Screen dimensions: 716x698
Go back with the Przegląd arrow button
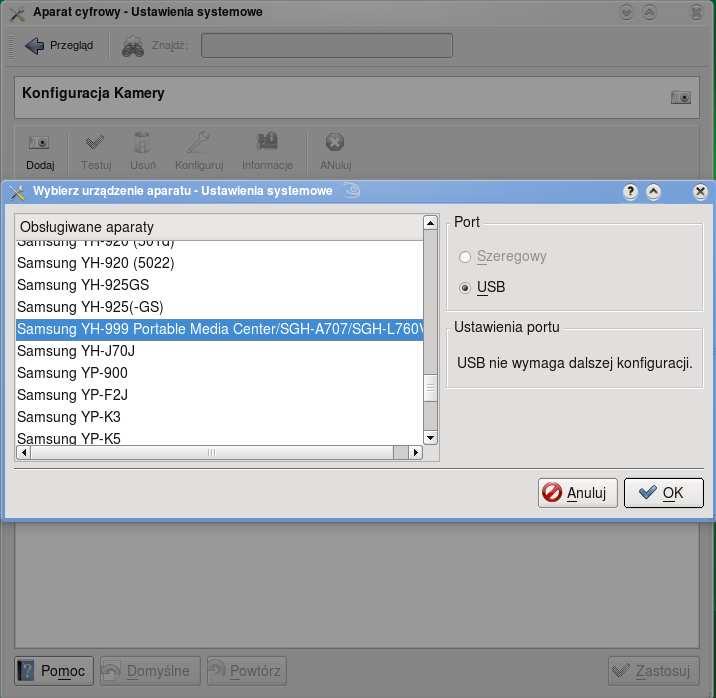(x=59, y=45)
